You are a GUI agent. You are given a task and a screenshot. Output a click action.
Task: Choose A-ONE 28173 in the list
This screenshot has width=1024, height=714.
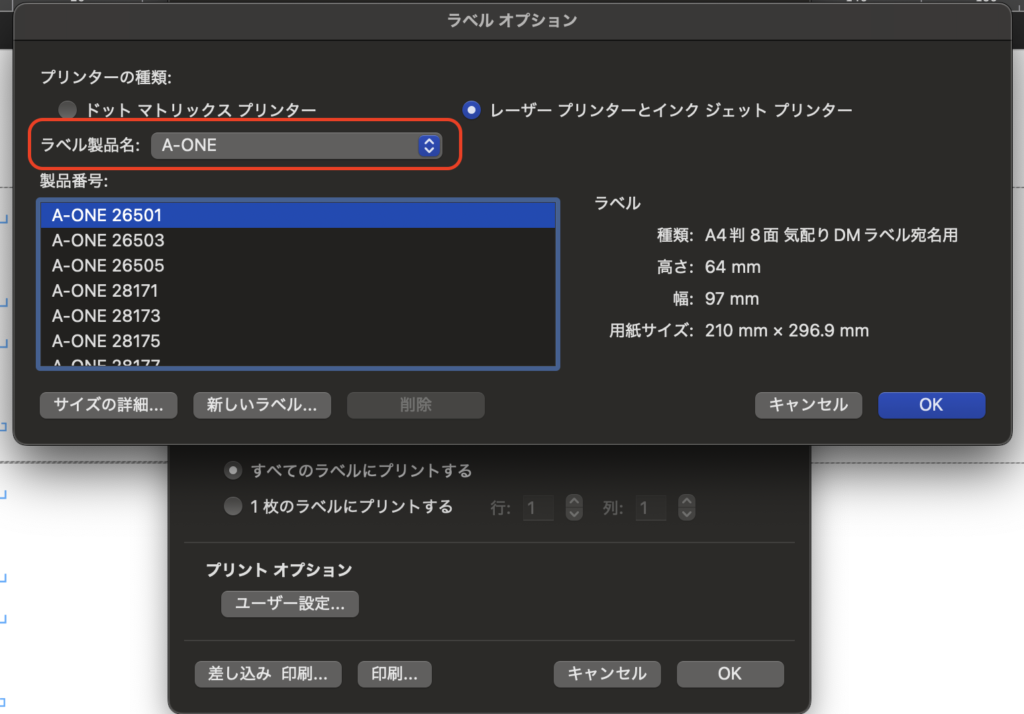coord(106,316)
